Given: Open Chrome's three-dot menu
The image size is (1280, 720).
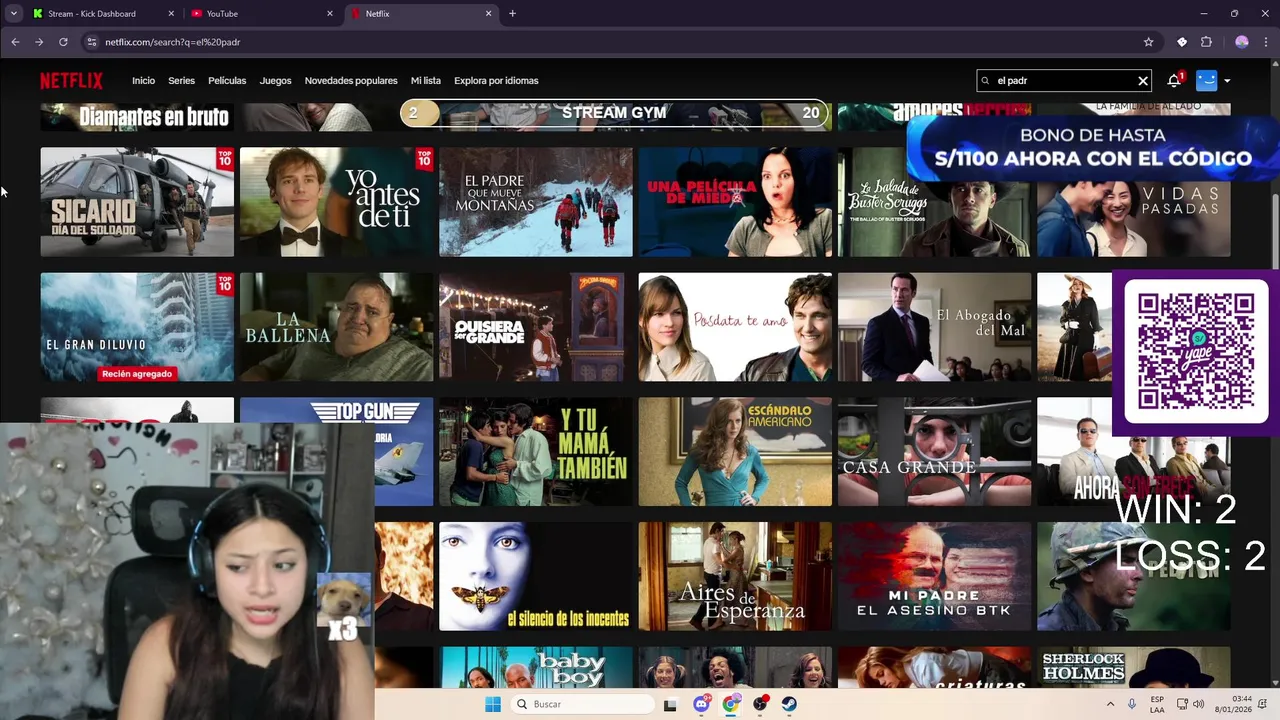Looking at the screenshot, I should (1266, 42).
